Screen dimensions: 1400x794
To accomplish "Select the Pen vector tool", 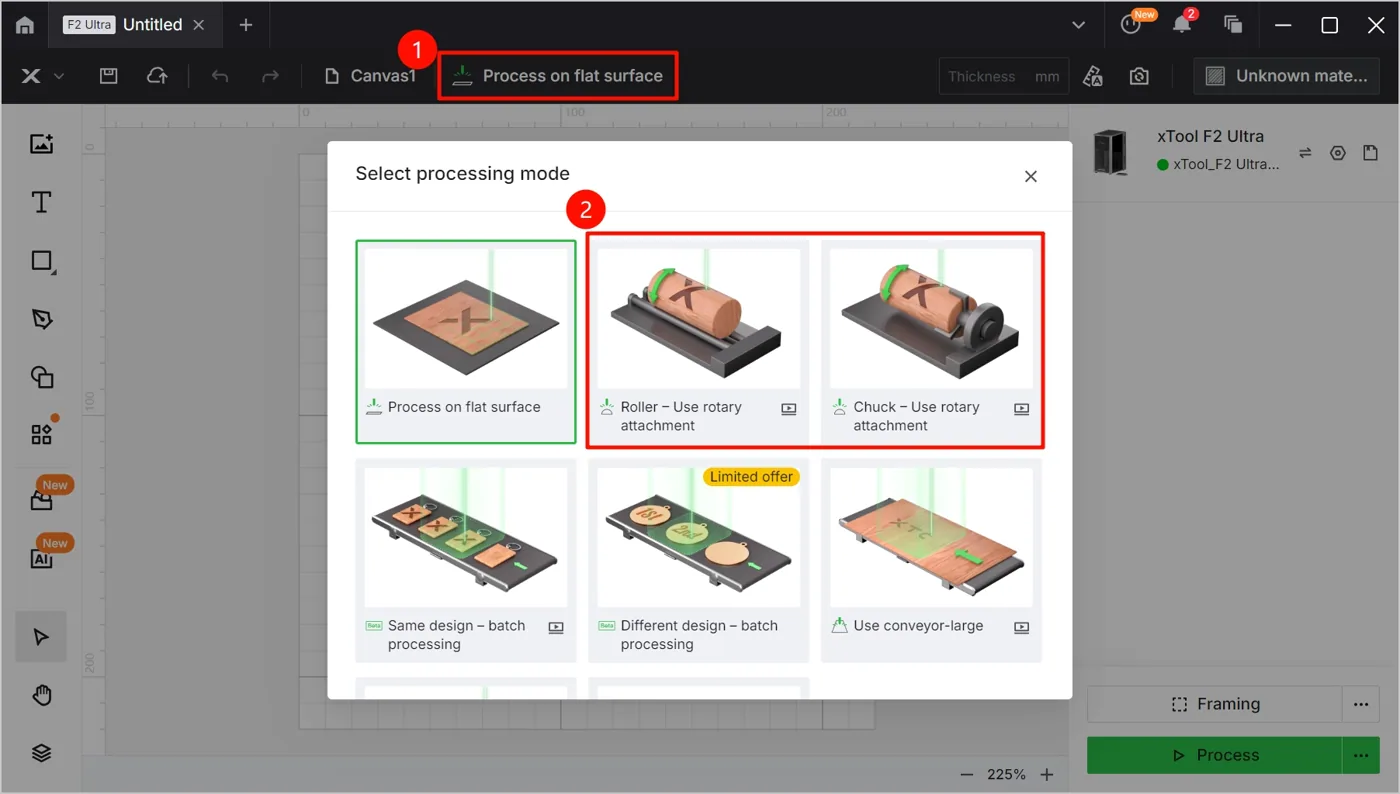I will tap(41, 319).
